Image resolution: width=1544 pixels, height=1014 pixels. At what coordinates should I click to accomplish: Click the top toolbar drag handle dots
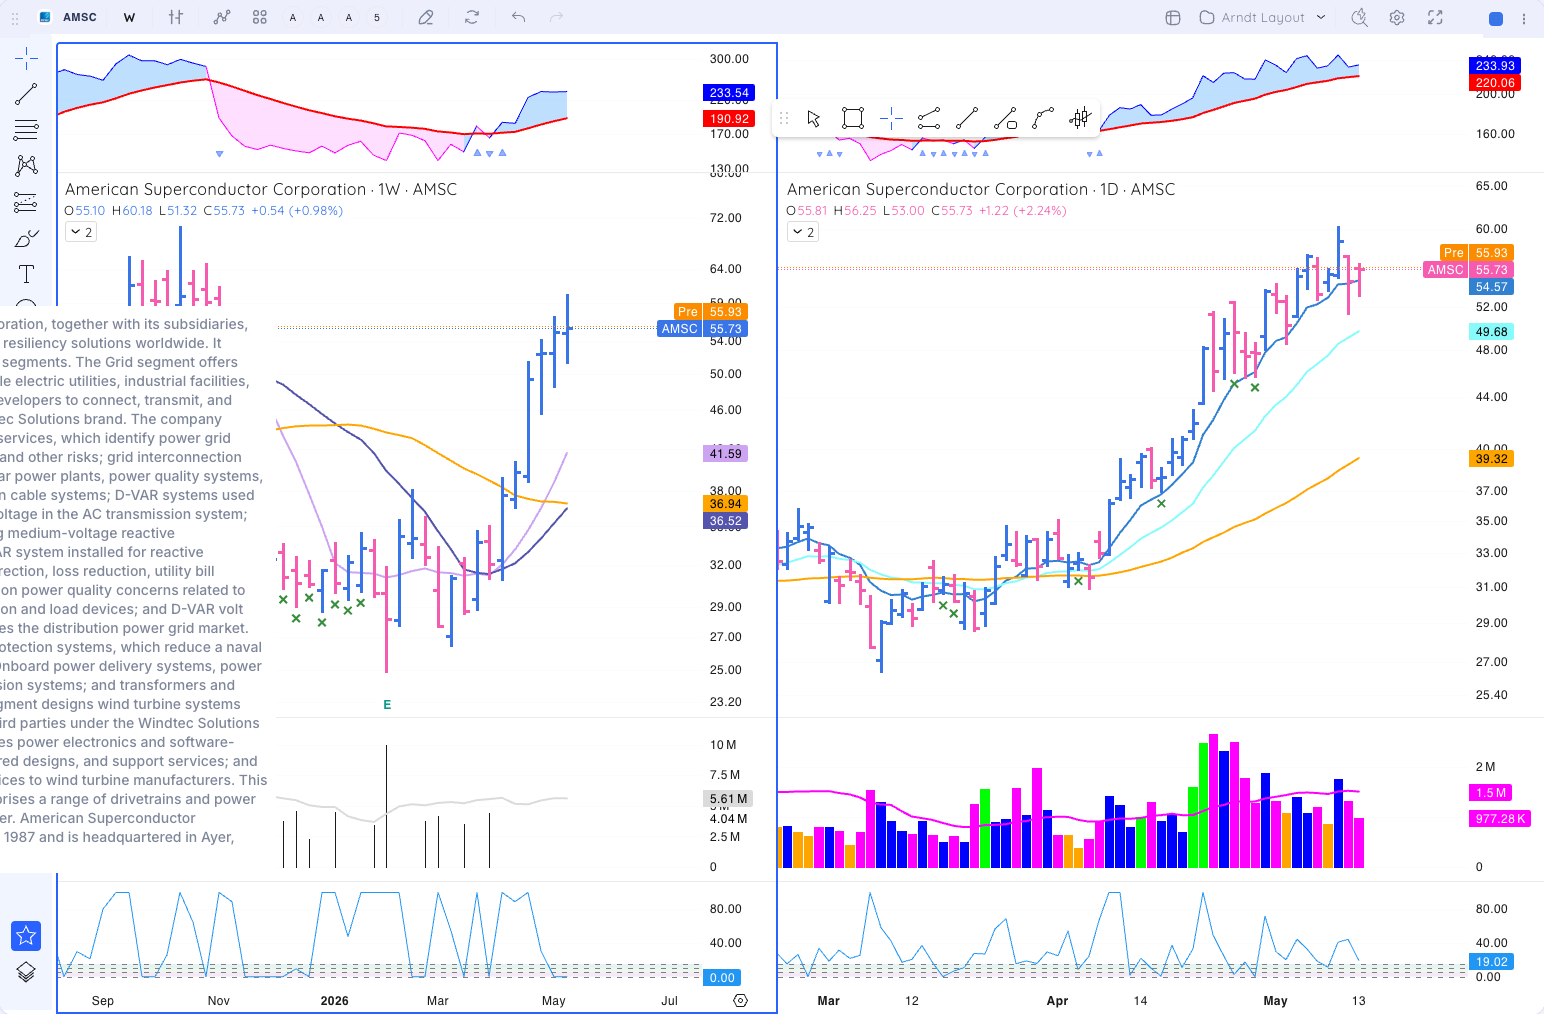[x=14, y=18]
